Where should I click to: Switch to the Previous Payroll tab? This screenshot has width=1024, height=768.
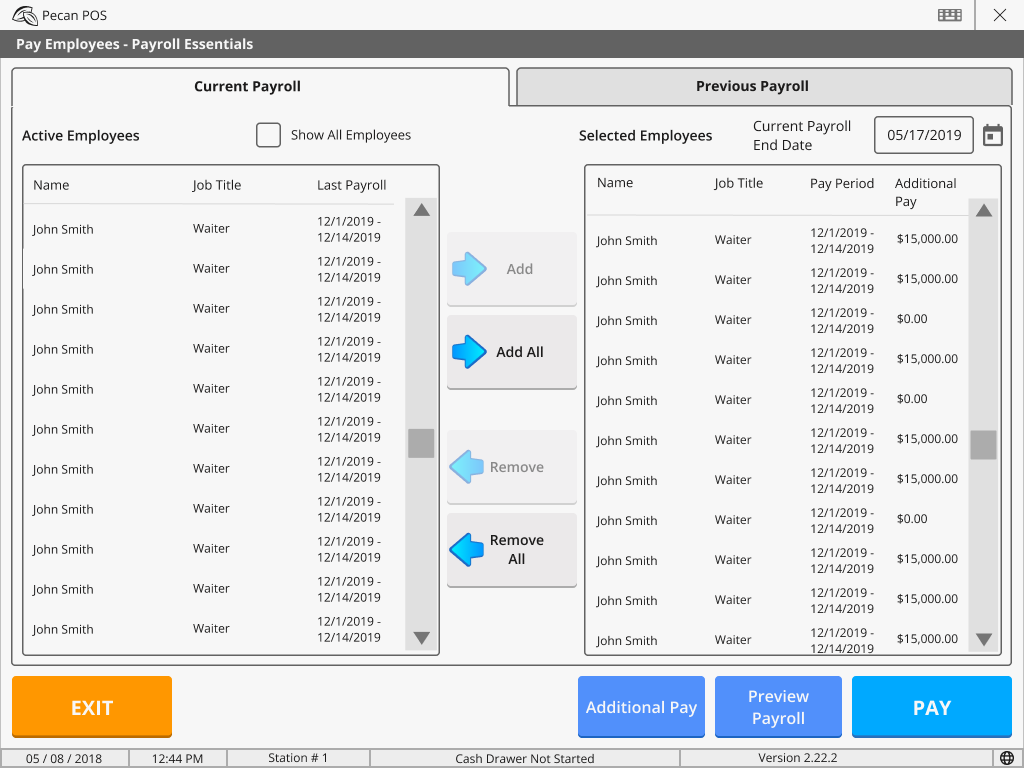[x=752, y=86]
